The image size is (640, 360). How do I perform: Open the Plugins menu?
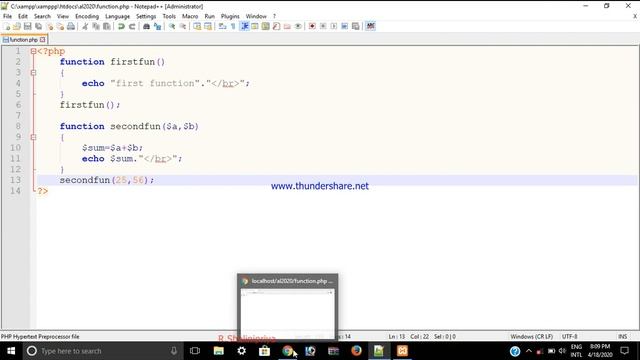click(230, 16)
